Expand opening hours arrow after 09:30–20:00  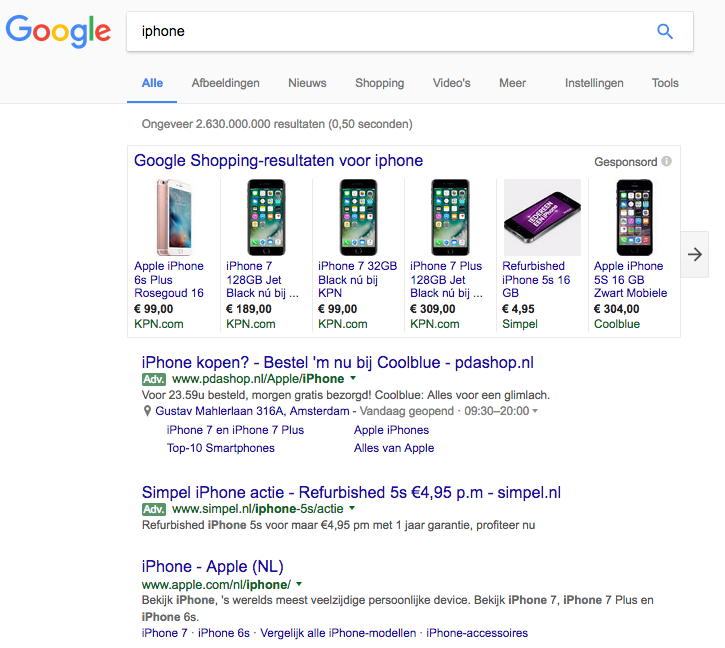(x=535, y=411)
